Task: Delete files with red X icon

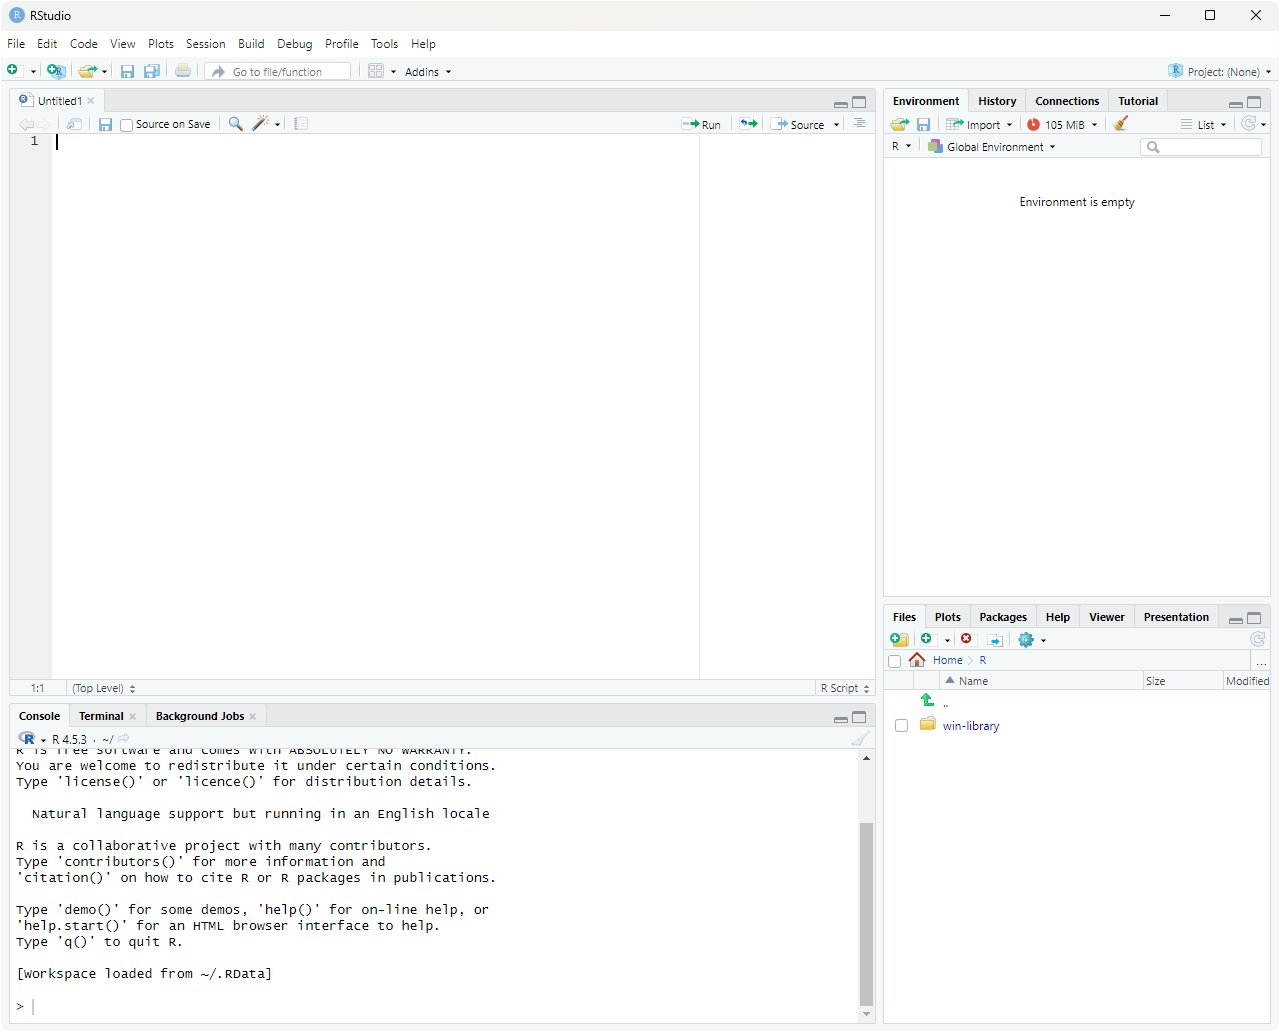Action: click(x=966, y=638)
